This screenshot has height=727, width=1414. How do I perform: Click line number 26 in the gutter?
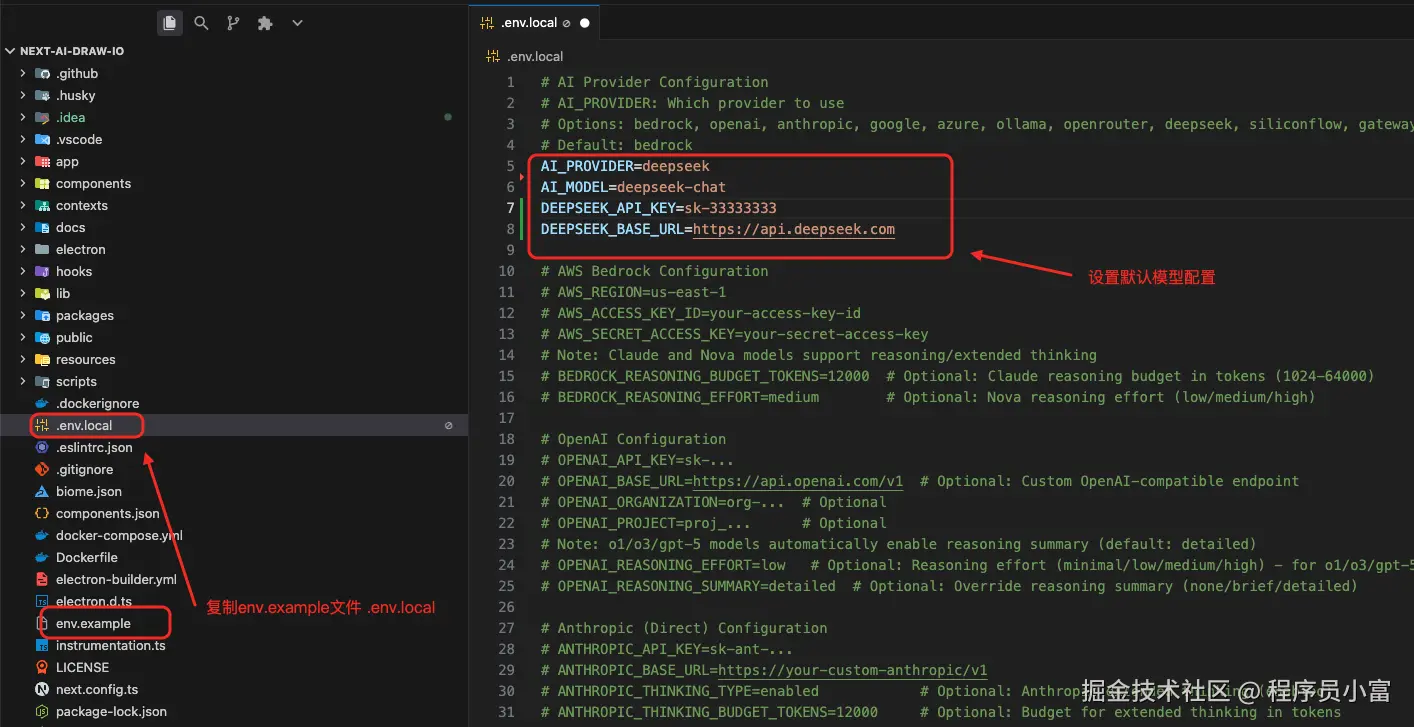click(x=507, y=607)
